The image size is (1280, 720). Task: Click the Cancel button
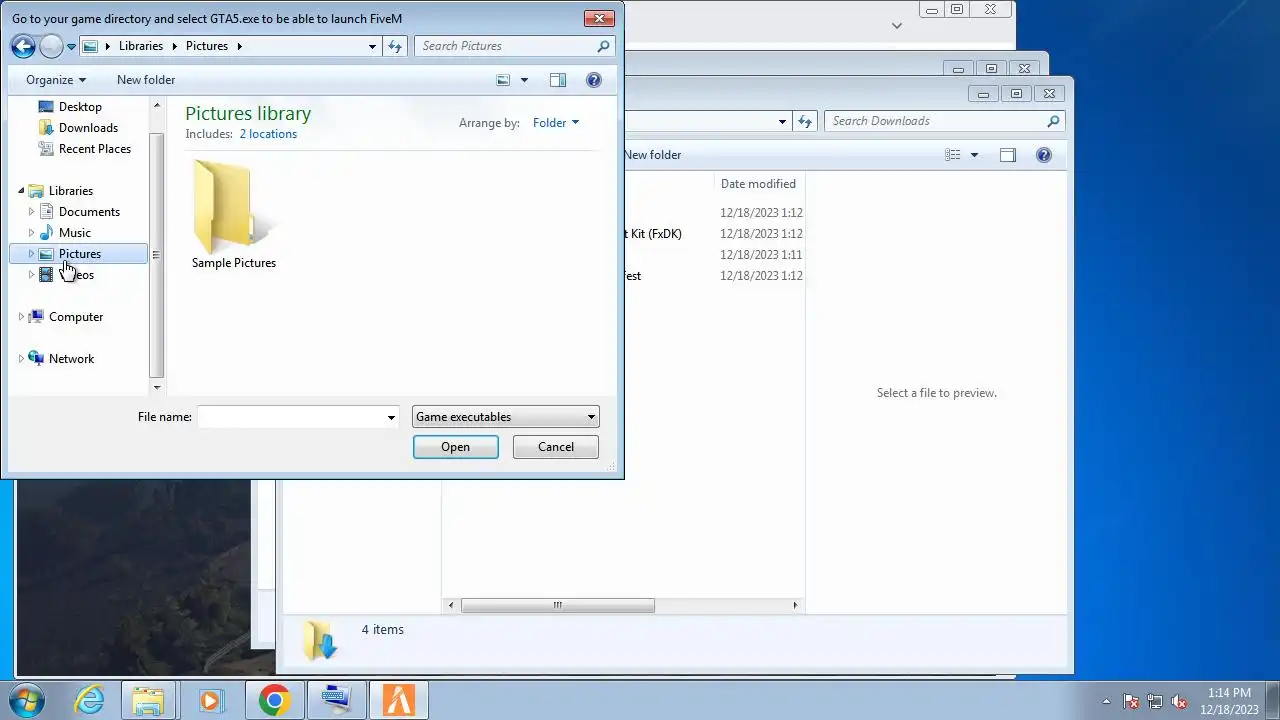556,447
